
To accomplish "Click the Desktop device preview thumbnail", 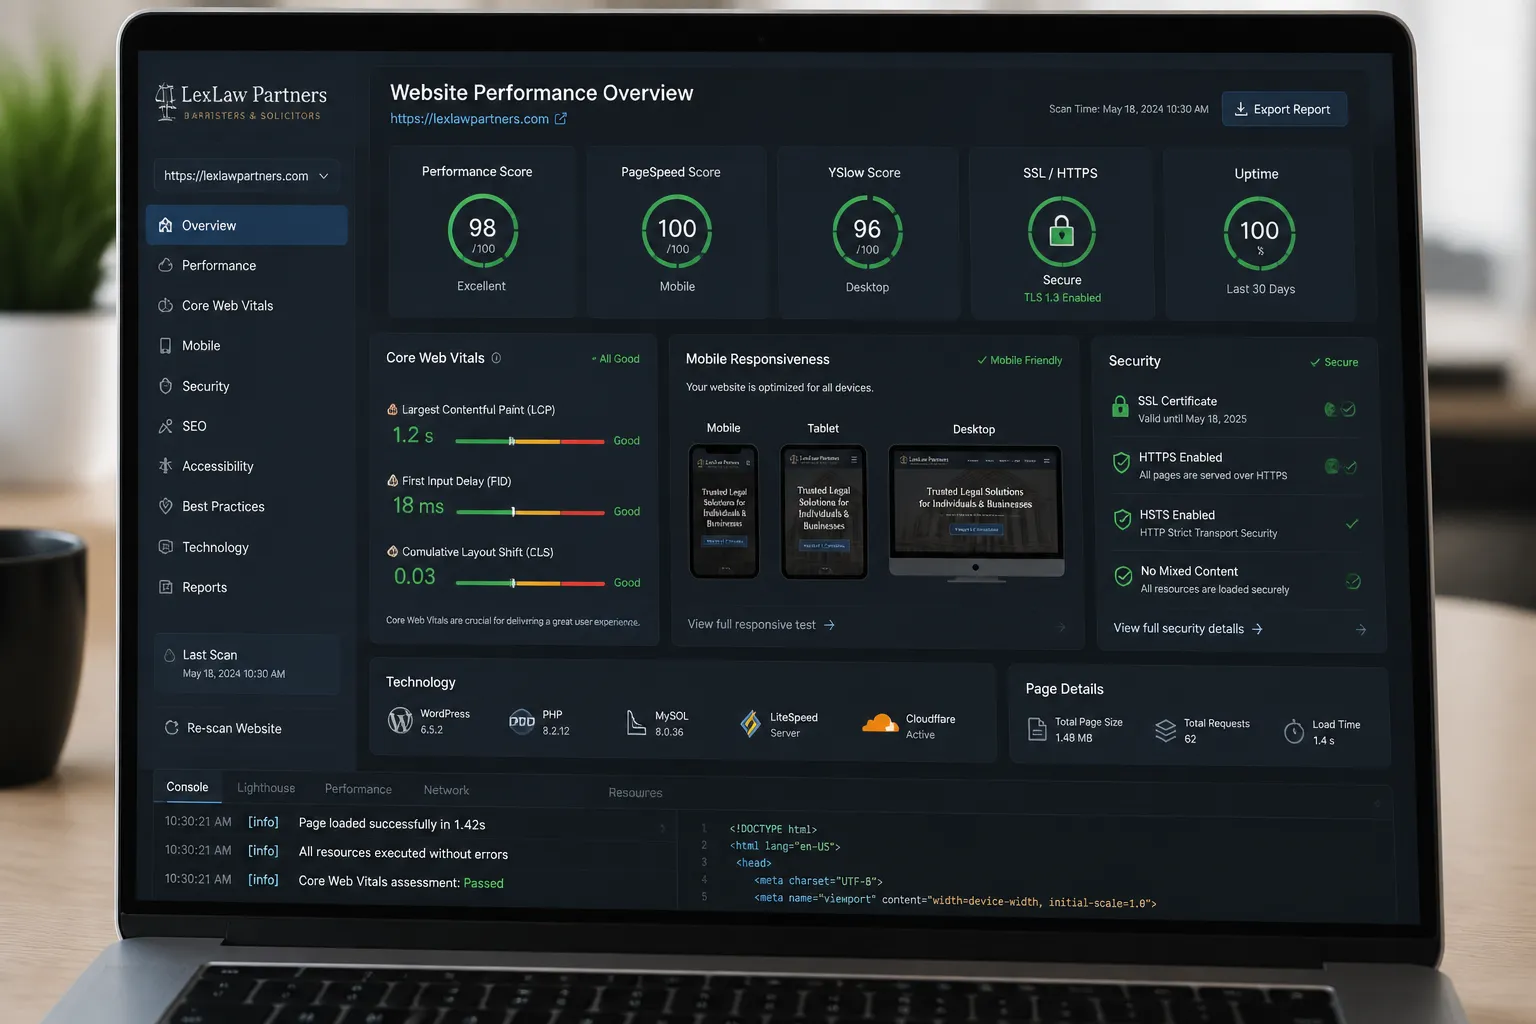I will tap(975, 512).
